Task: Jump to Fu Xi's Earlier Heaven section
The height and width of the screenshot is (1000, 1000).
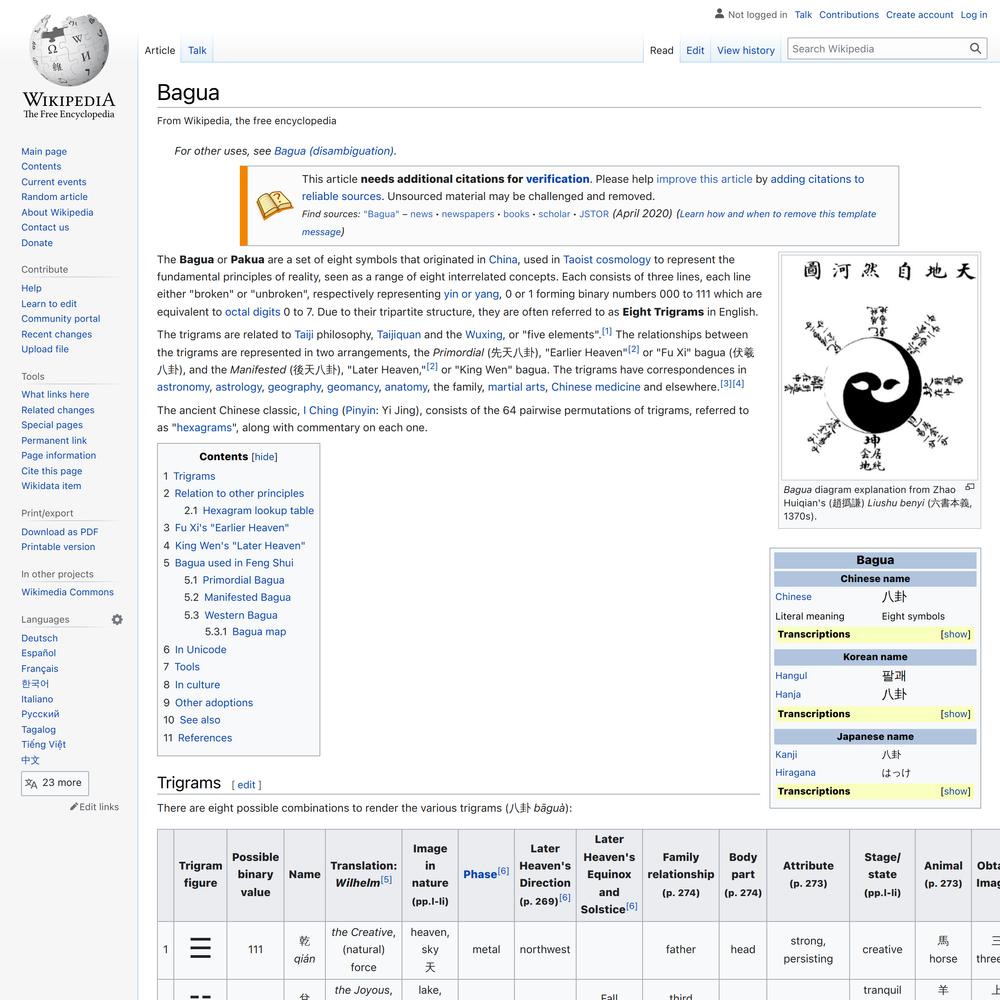Action: tap(232, 528)
